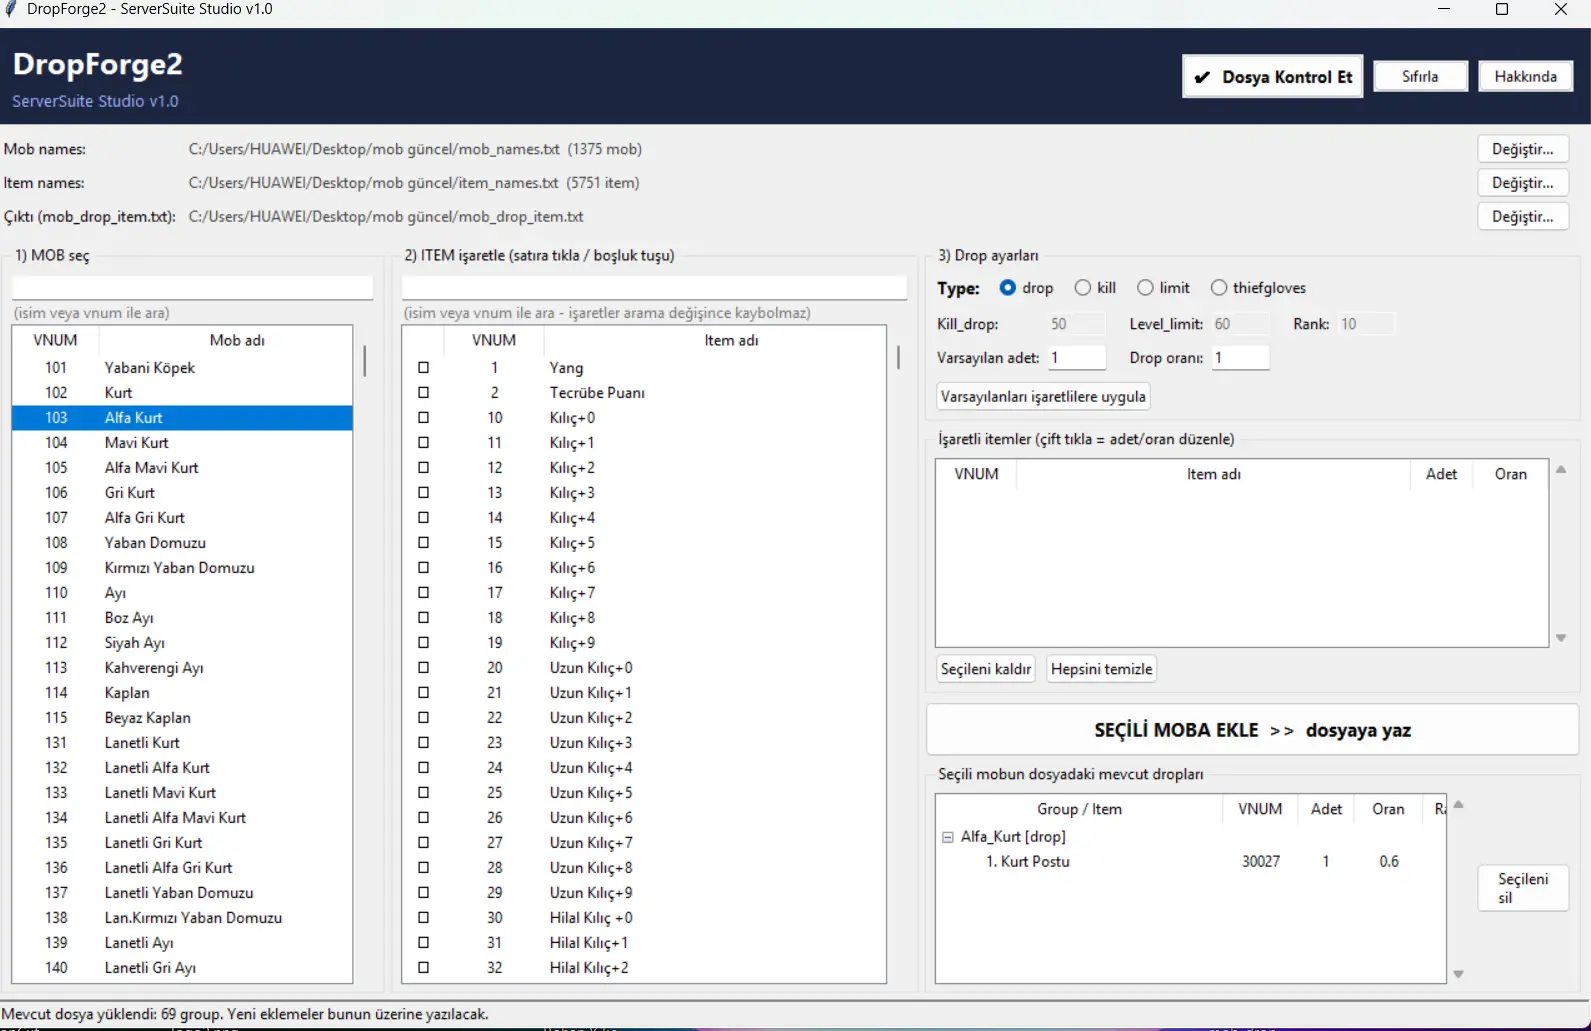Click the Dosya Kontrol Et button
This screenshot has width=1591, height=1031.
point(1272,77)
